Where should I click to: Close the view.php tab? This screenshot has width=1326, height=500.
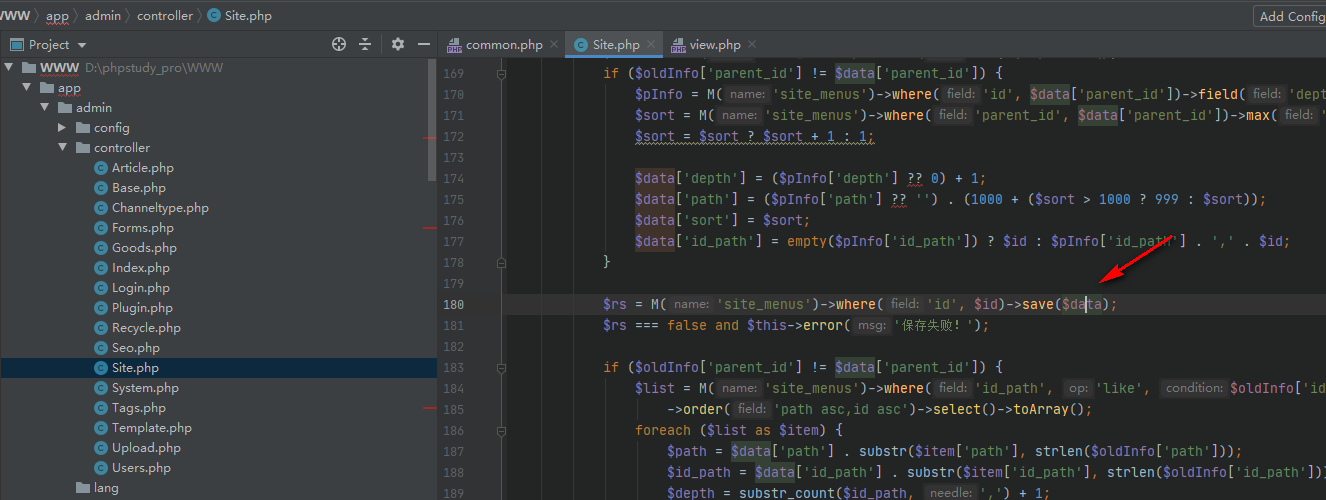coord(752,44)
